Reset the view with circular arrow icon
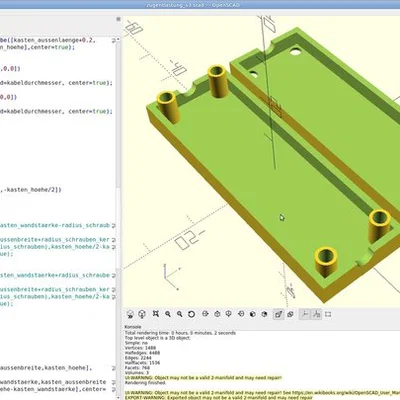This screenshot has width=400, height=400. pos(191,314)
